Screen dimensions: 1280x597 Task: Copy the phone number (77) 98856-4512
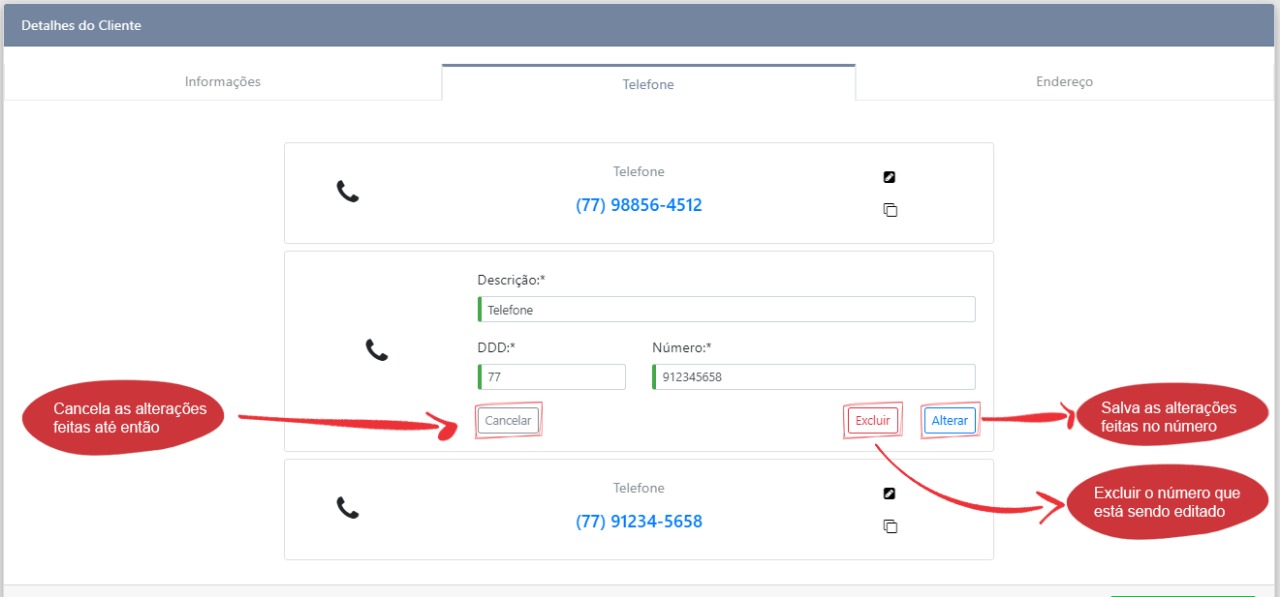(889, 210)
